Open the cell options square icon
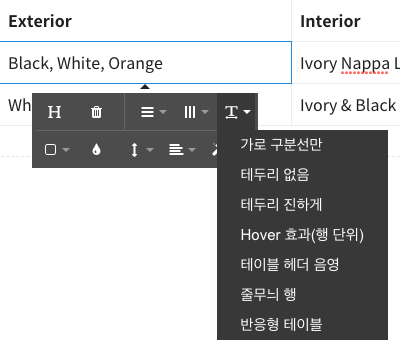Viewport: 400px width, 360px height. pyautogui.click(x=56, y=150)
